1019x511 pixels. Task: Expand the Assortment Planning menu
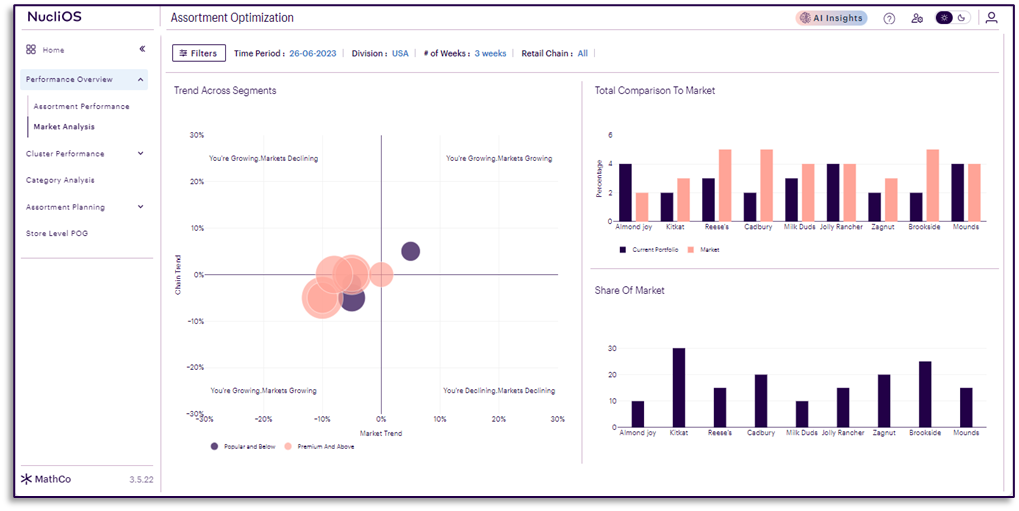[140, 207]
